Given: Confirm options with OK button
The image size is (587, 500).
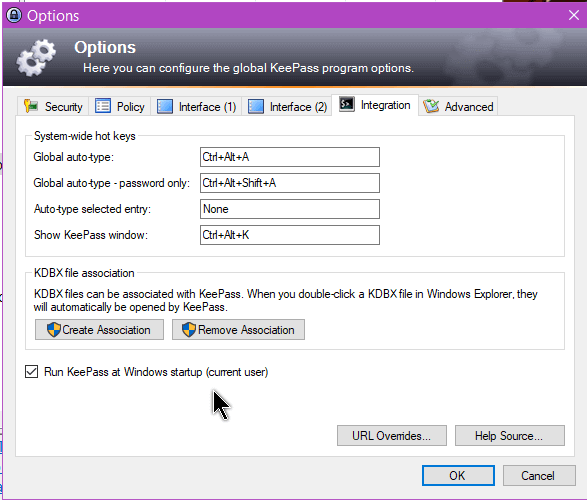Looking at the screenshot, I should 458,476.
